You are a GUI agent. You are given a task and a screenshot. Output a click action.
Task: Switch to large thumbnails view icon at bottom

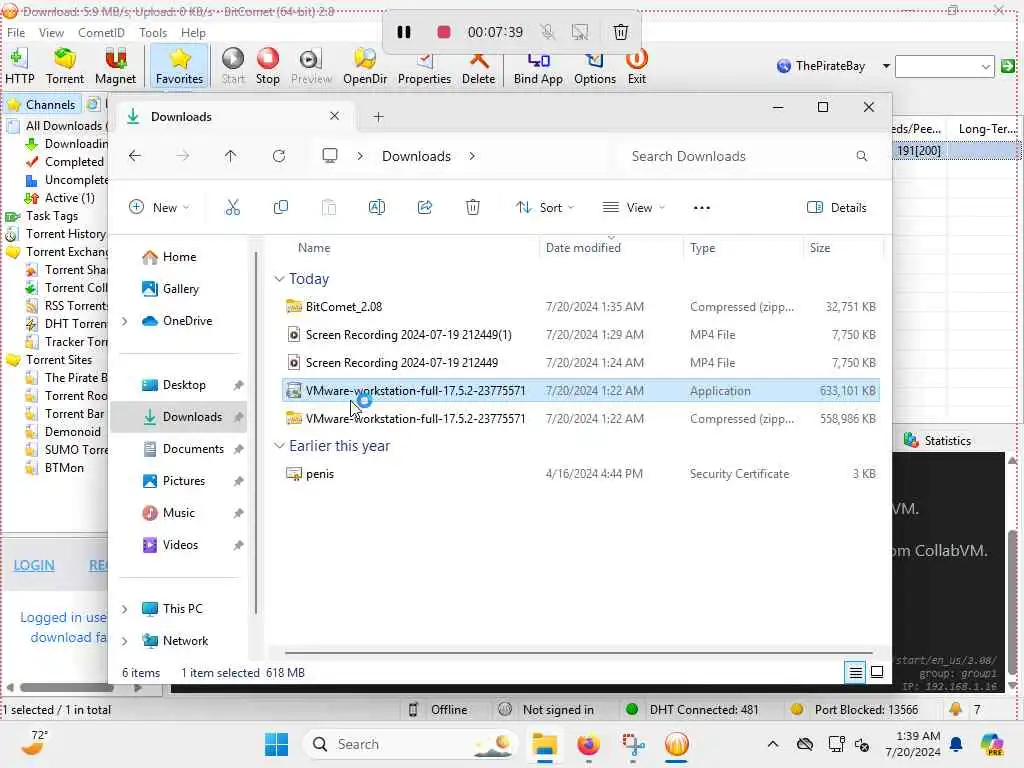[877, 672]
